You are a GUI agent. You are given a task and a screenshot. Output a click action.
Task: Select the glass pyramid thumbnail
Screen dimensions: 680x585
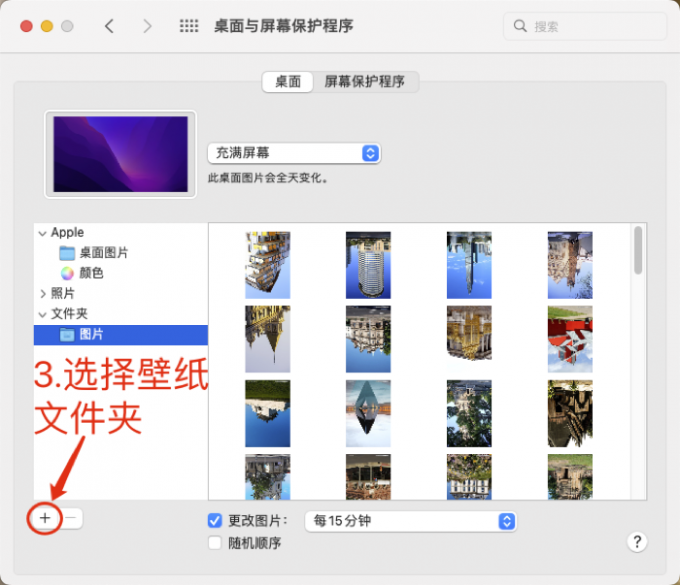click(368, 413)
